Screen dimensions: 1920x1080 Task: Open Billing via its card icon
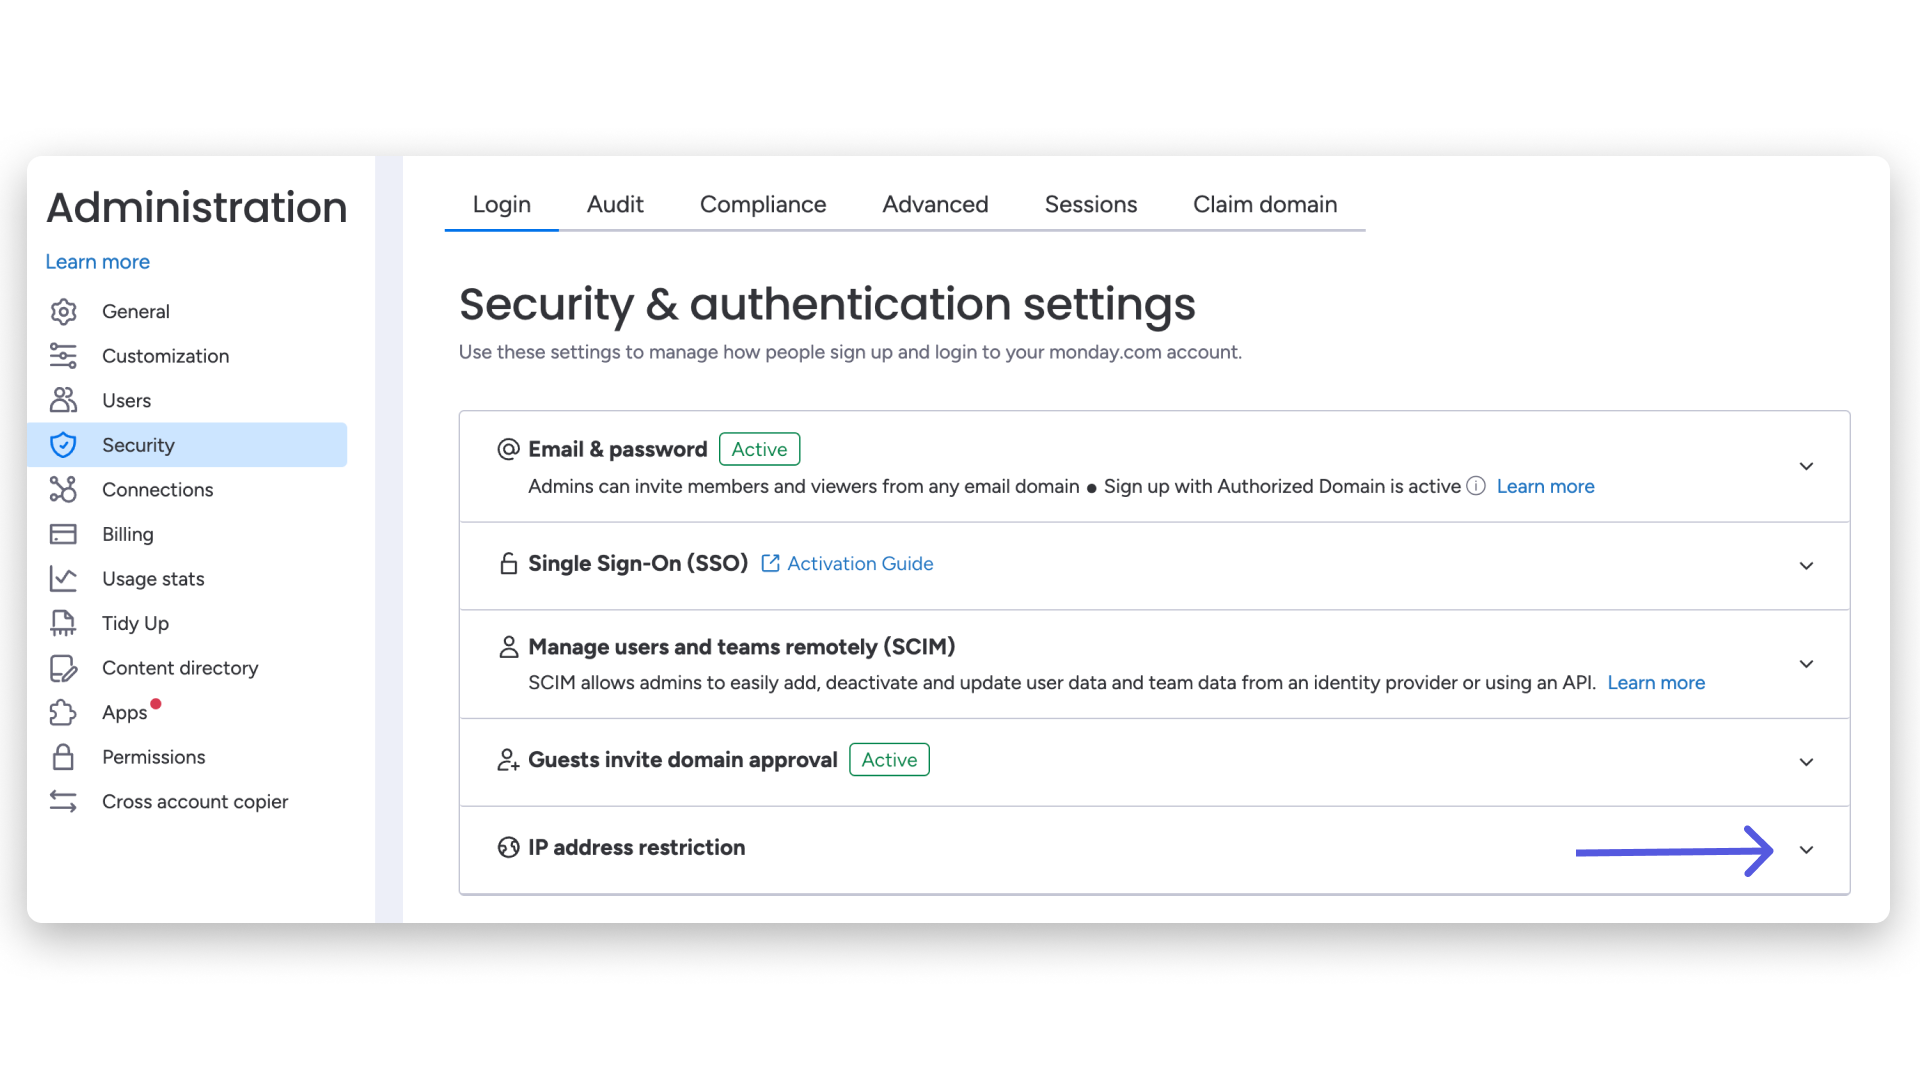63,534
